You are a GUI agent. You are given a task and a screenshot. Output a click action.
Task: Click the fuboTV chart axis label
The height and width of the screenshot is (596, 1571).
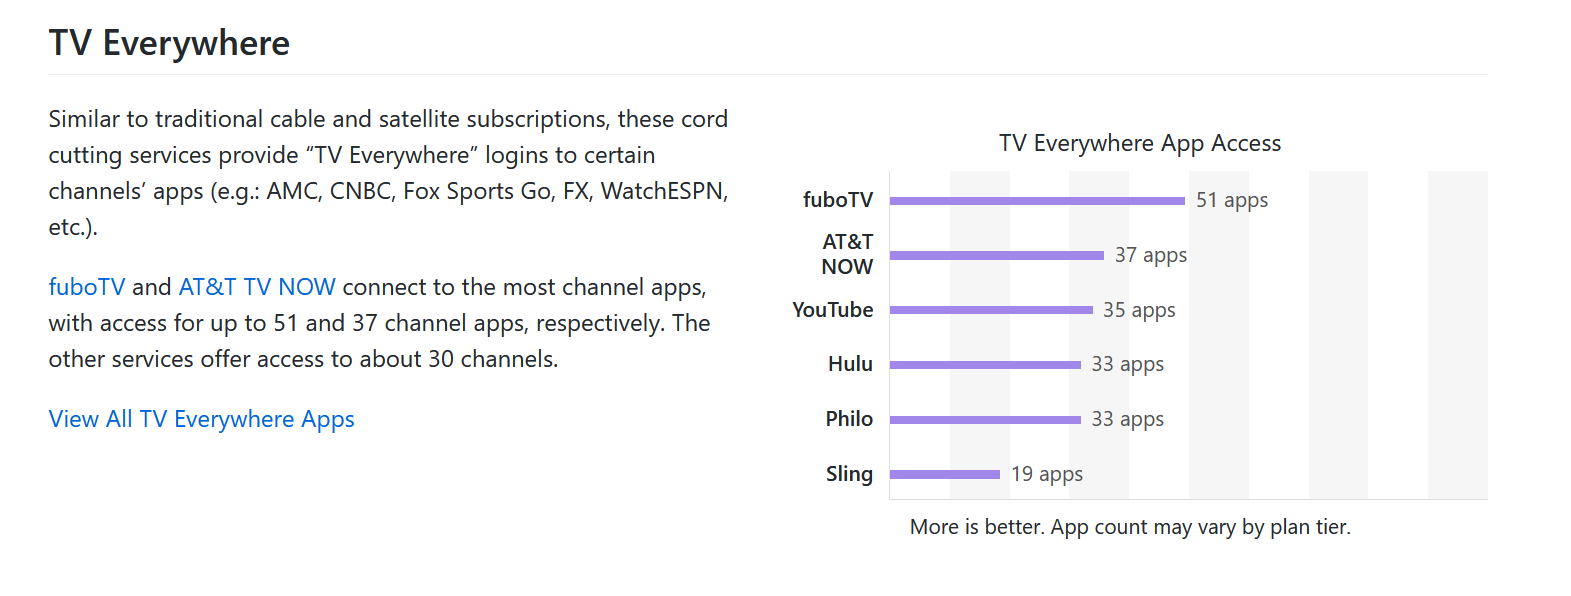837,200
